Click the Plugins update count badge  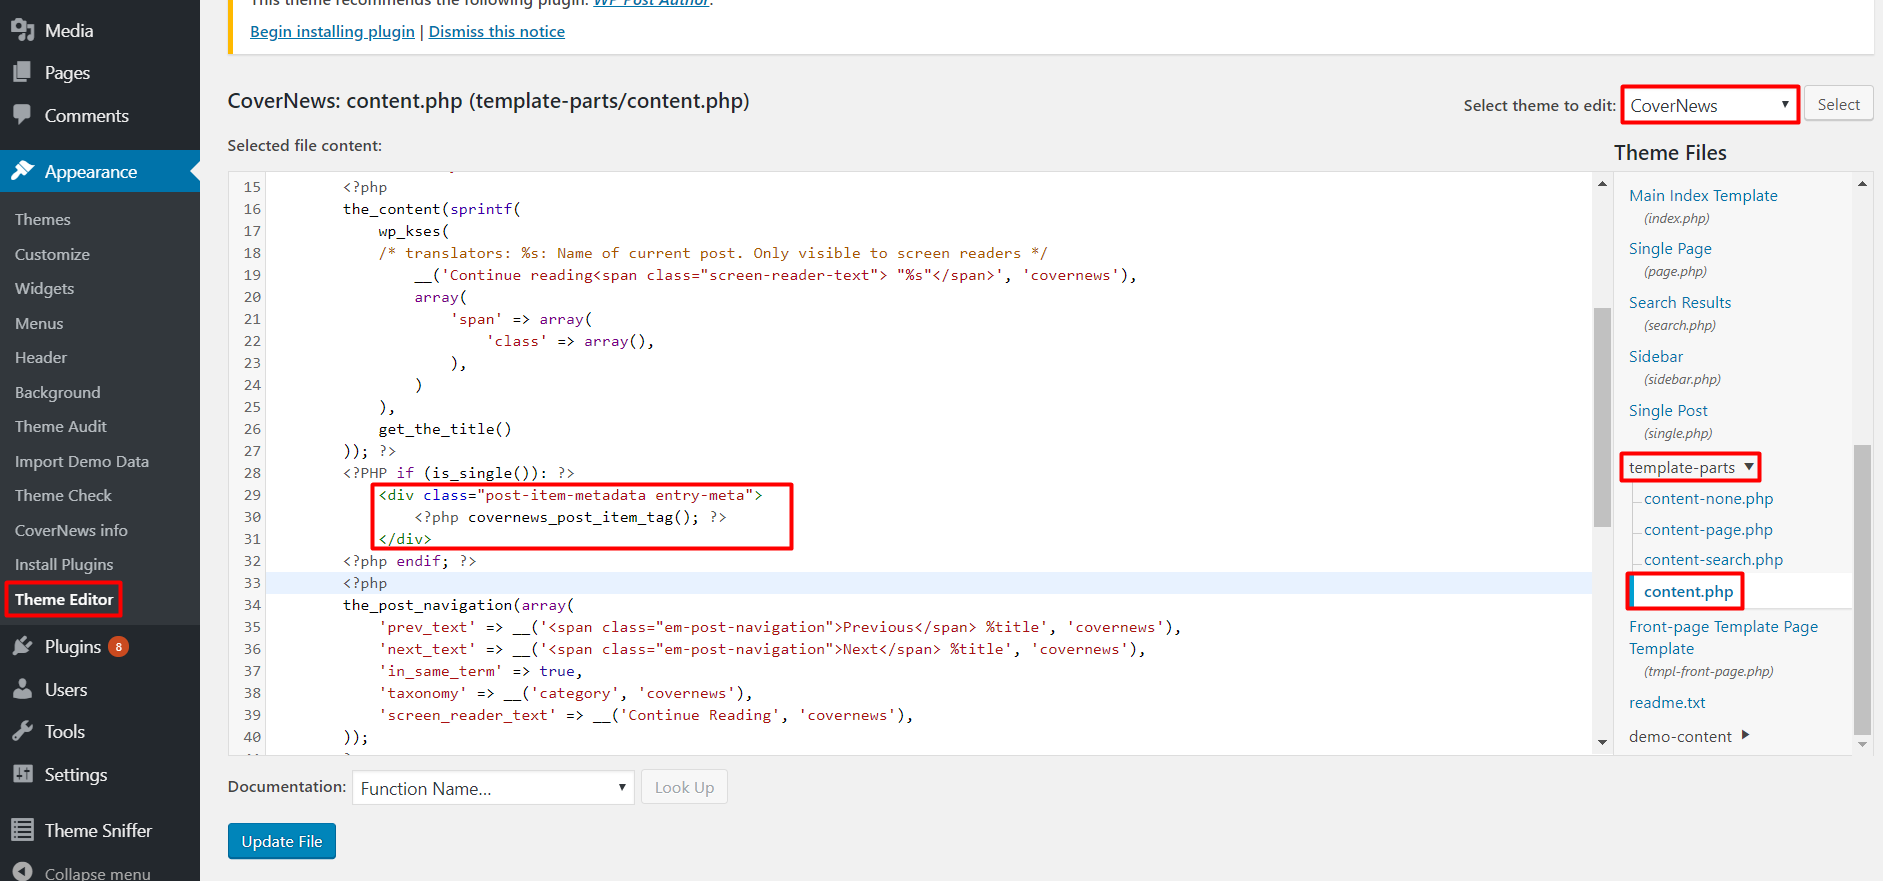pyautogui.click(x=118, y=647)
